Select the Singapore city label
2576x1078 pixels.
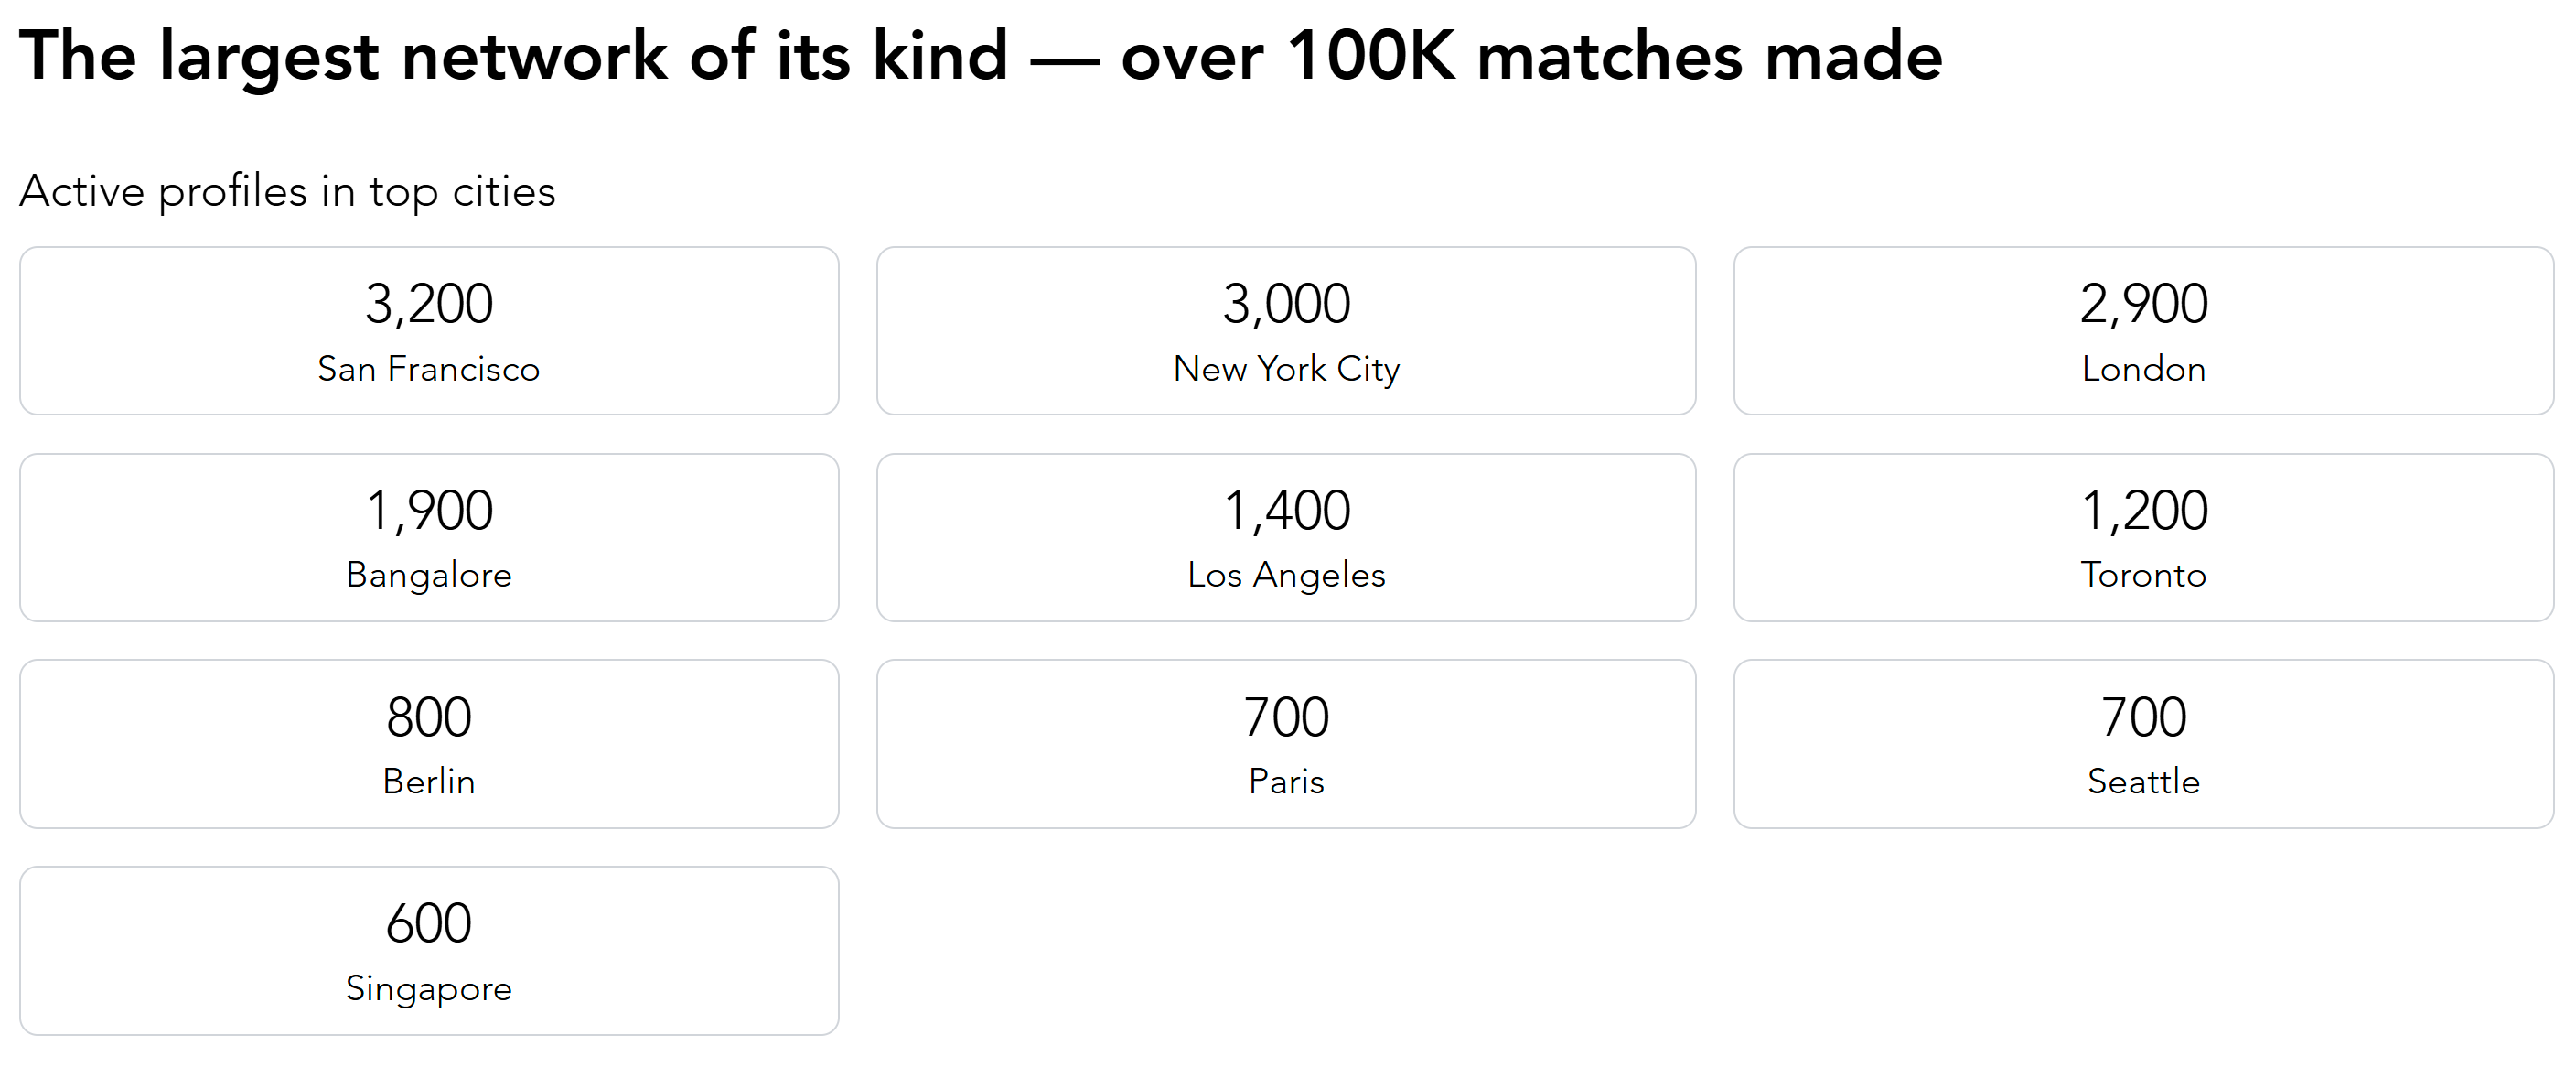point(428,988)
